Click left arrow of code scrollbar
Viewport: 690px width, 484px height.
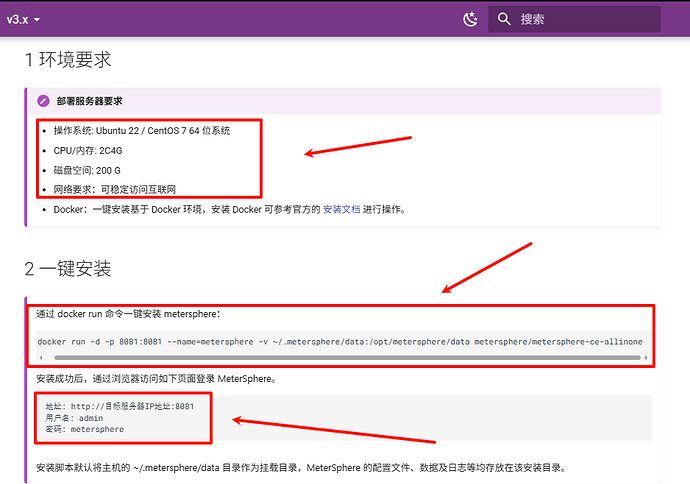click(x=41, y=358)
